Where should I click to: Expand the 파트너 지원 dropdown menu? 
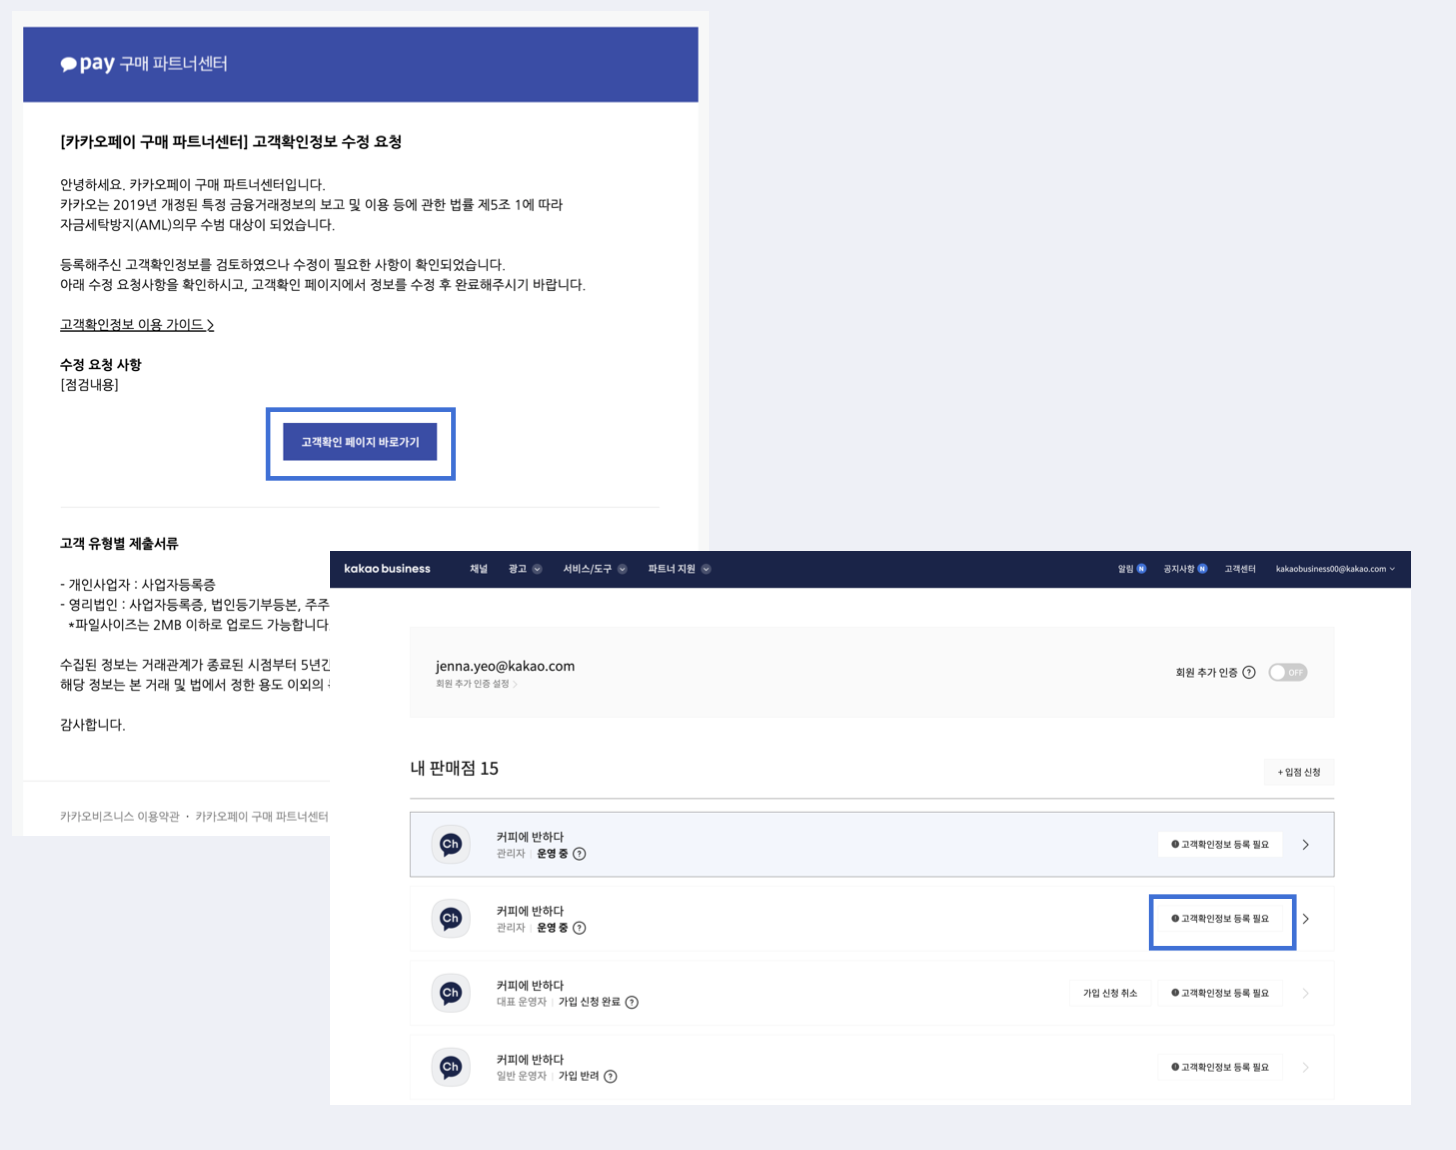click(679, 569)
